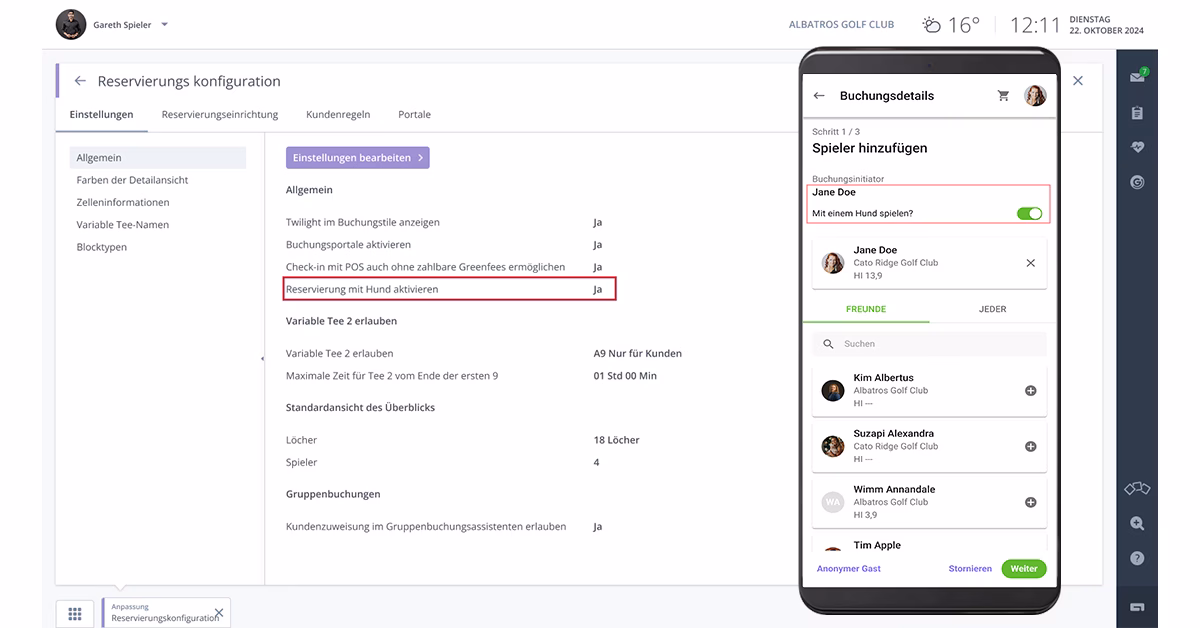
Task: Open the shopping cart in Buchungsdetails
Action: click(1003, 96)
